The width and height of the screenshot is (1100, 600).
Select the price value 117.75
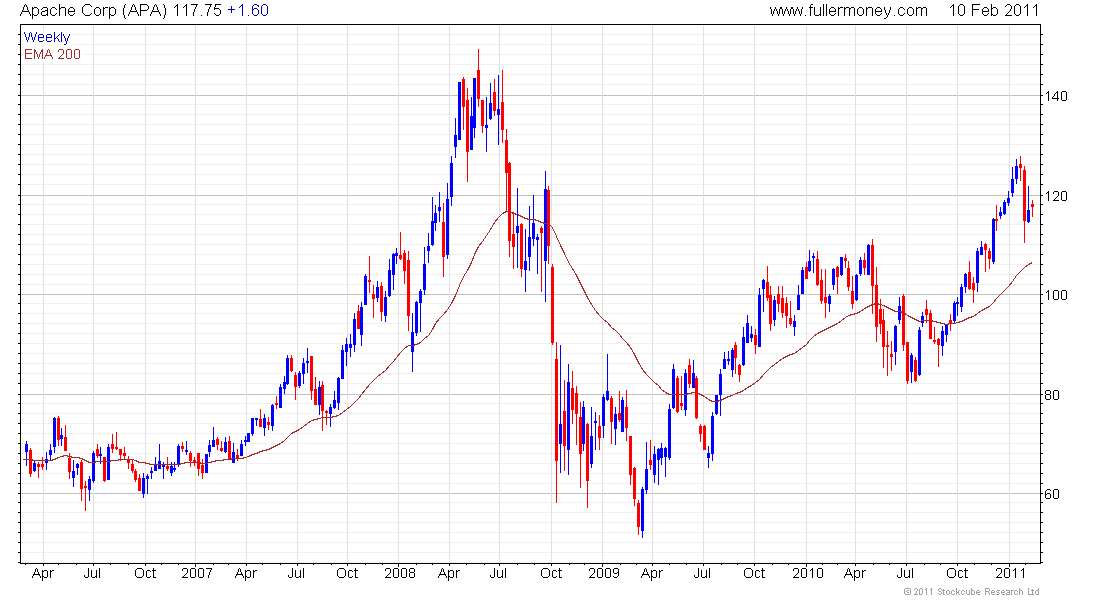tap(198, 11)
